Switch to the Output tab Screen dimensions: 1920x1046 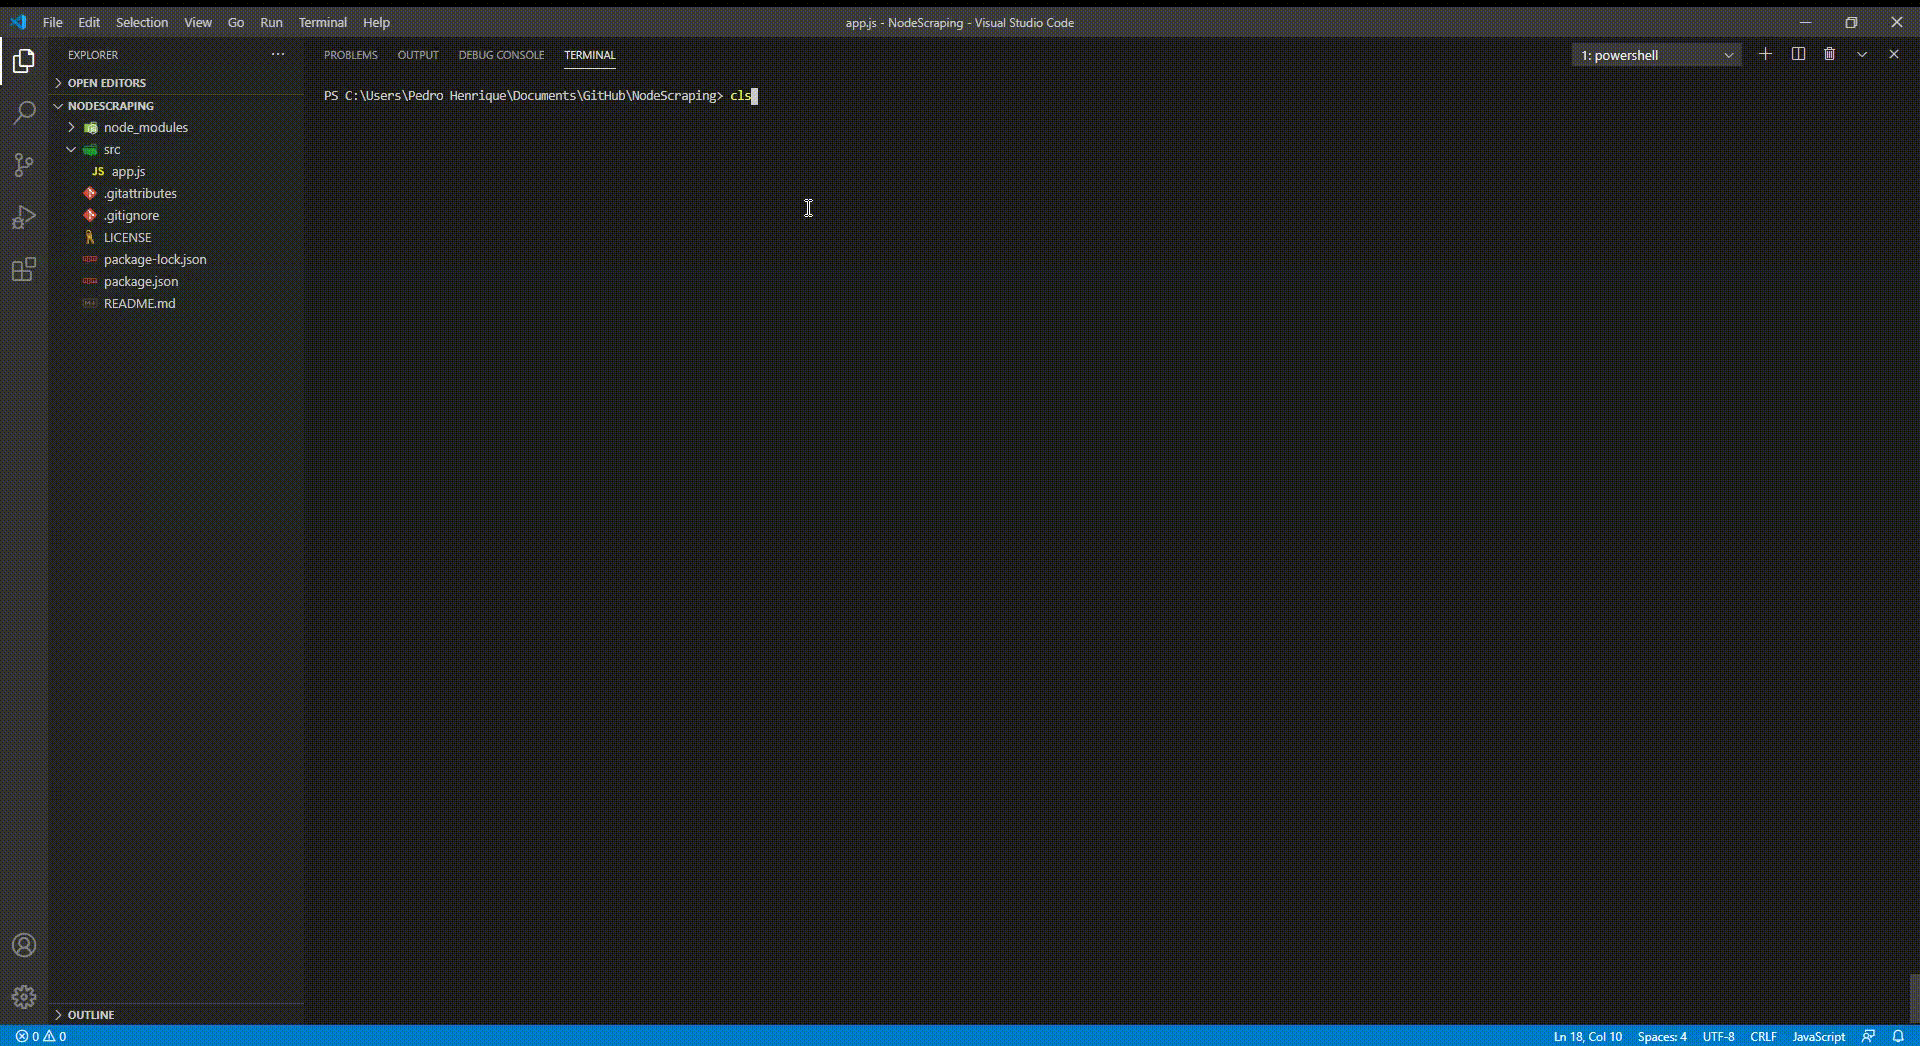[418, 55]
